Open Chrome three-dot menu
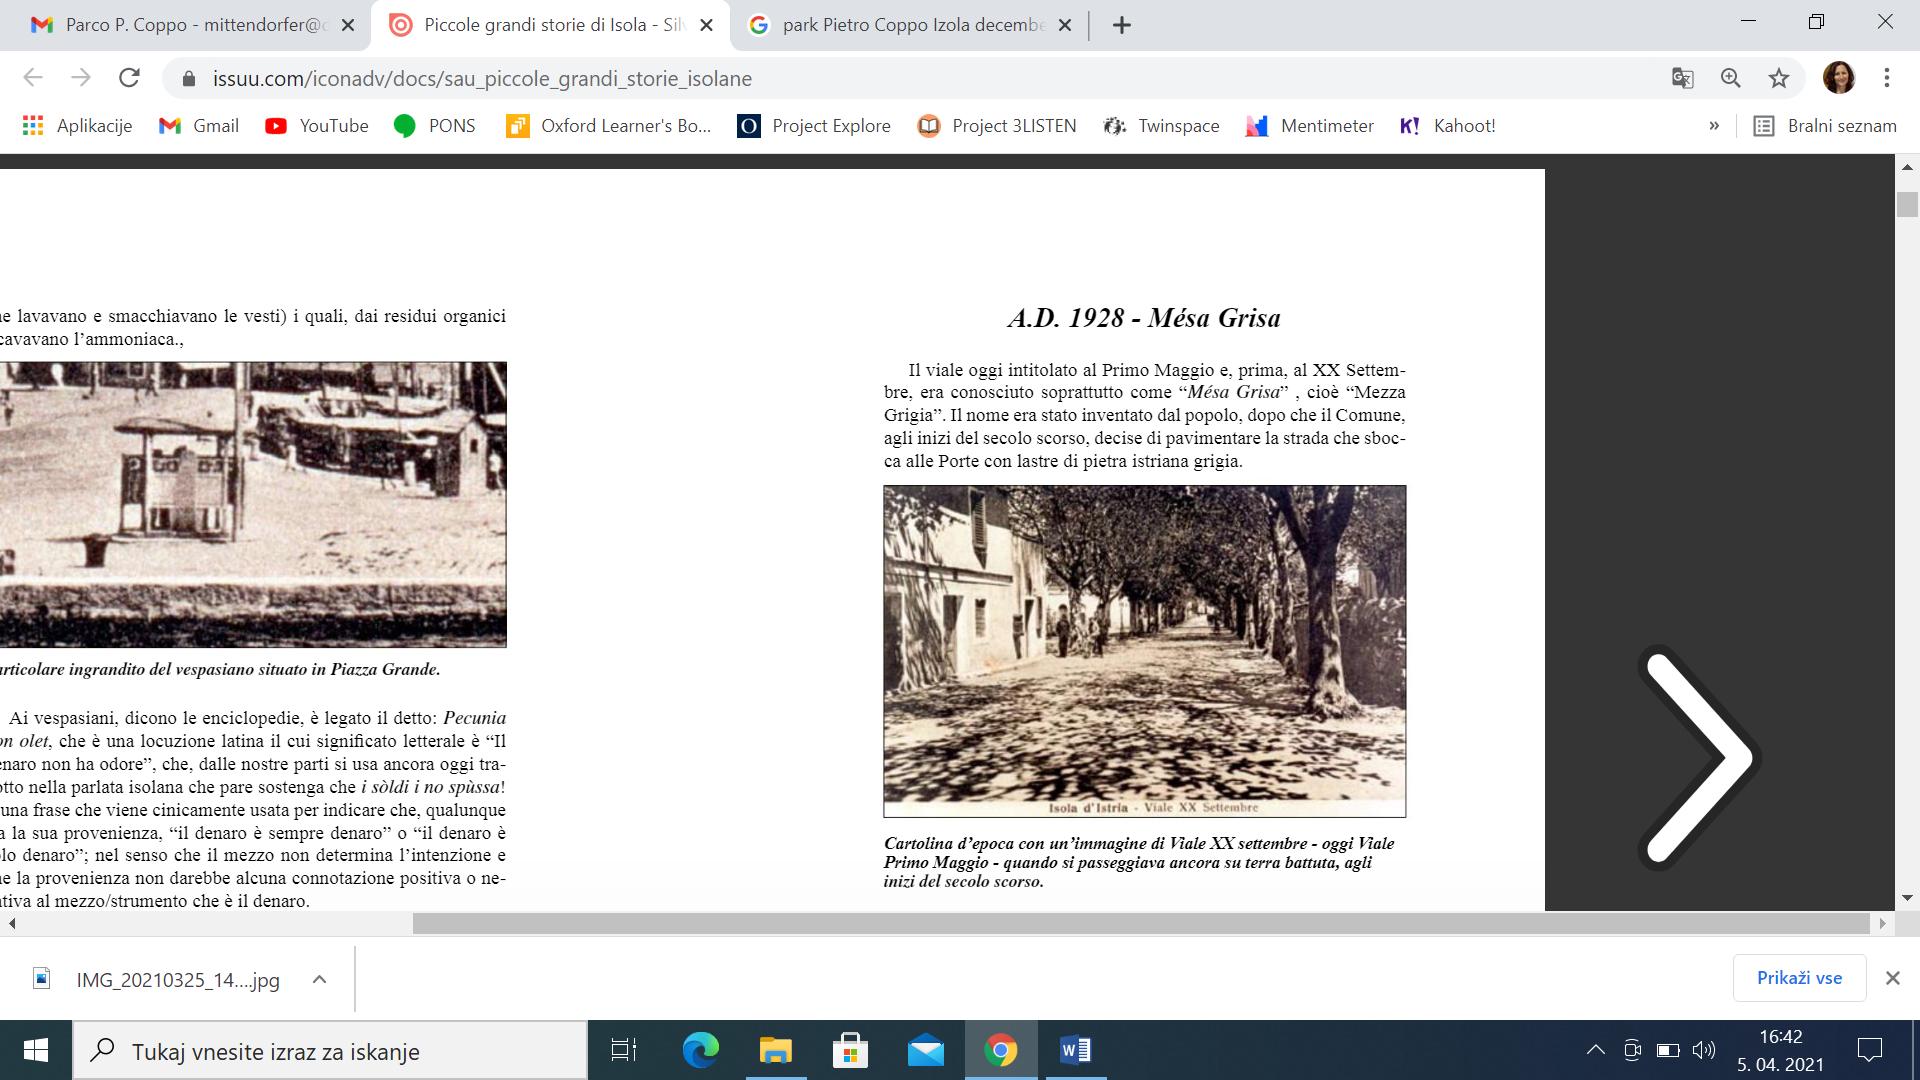This screenshot has height=1080, width=1920. (x=1886, y=78)
